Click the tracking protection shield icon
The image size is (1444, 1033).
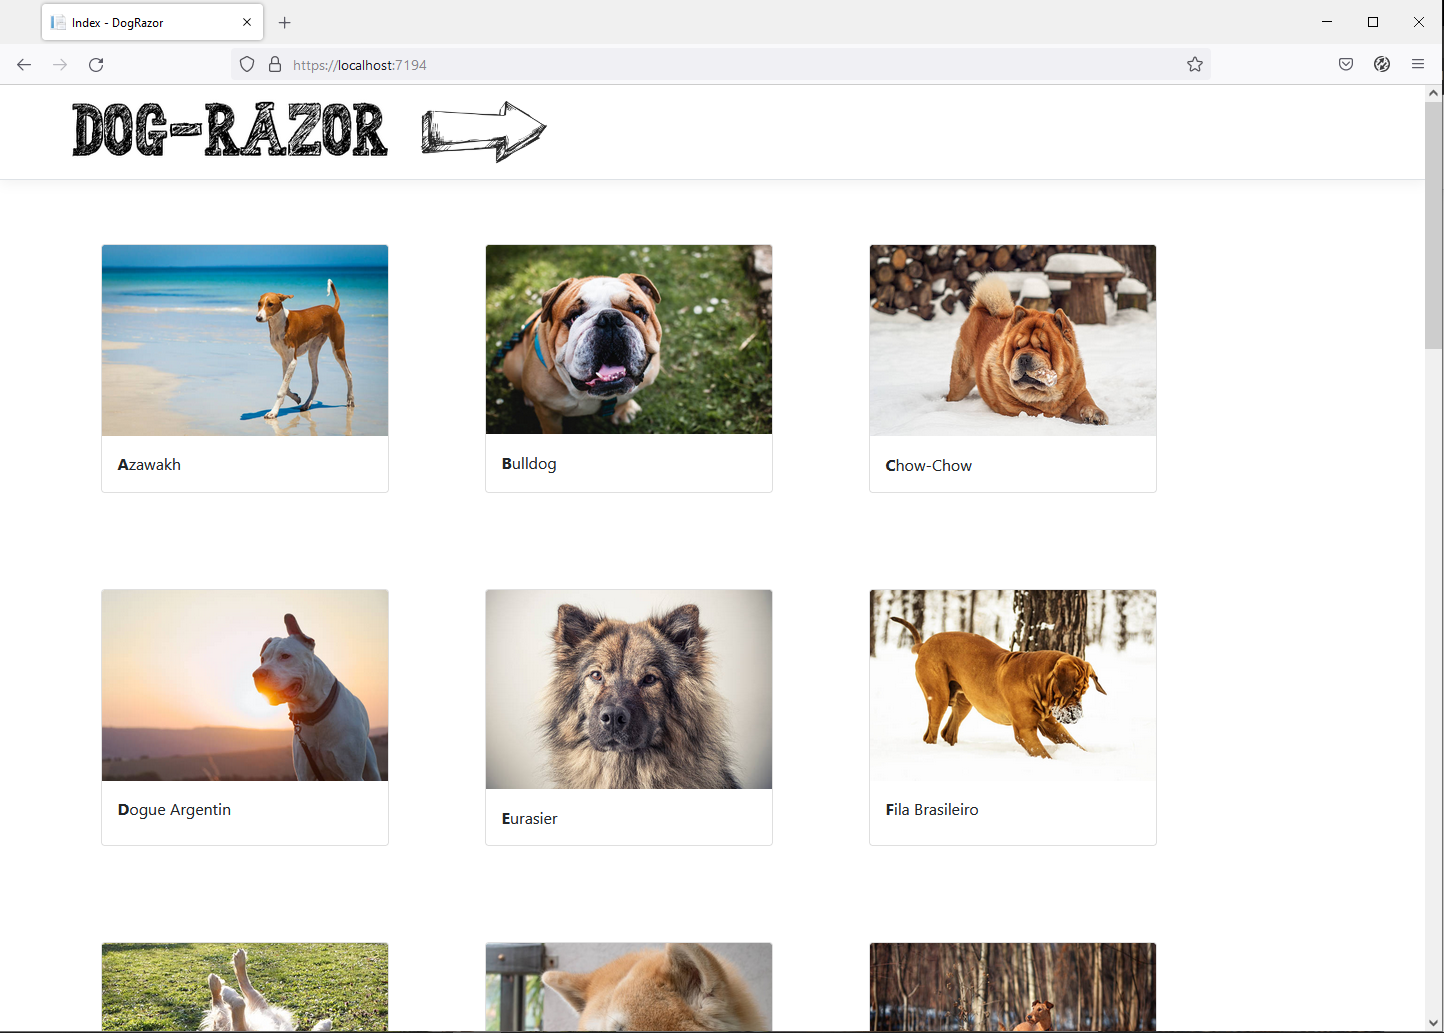246,64
